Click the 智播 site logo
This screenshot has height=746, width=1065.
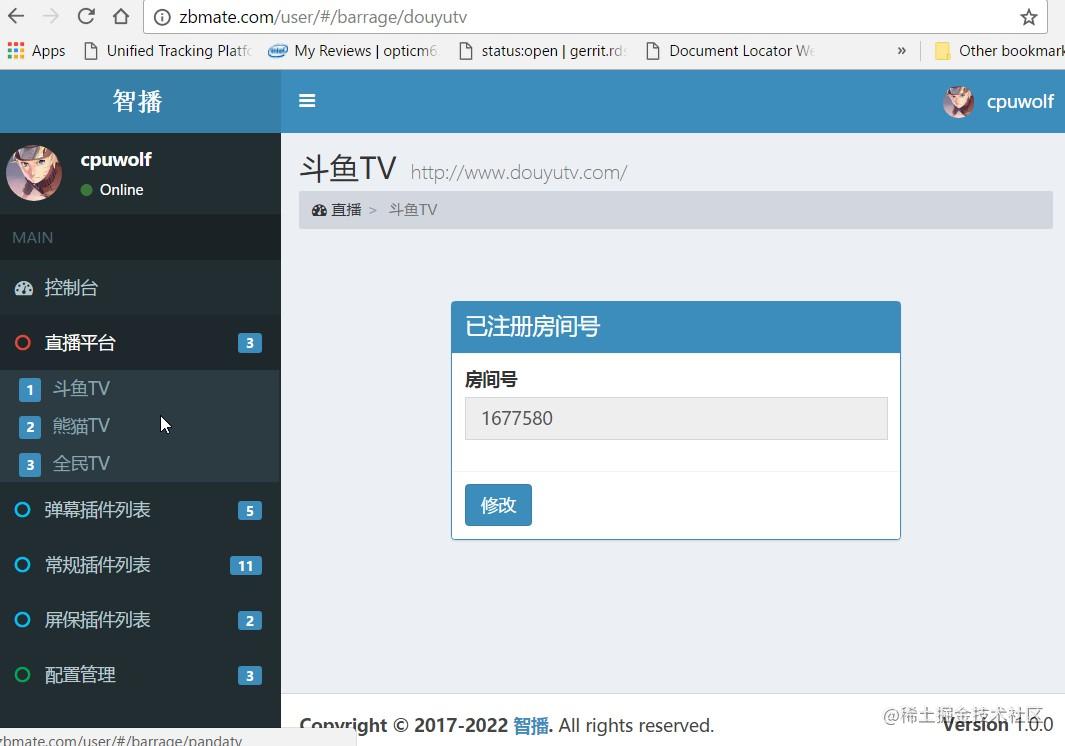(x=138, y=101)
